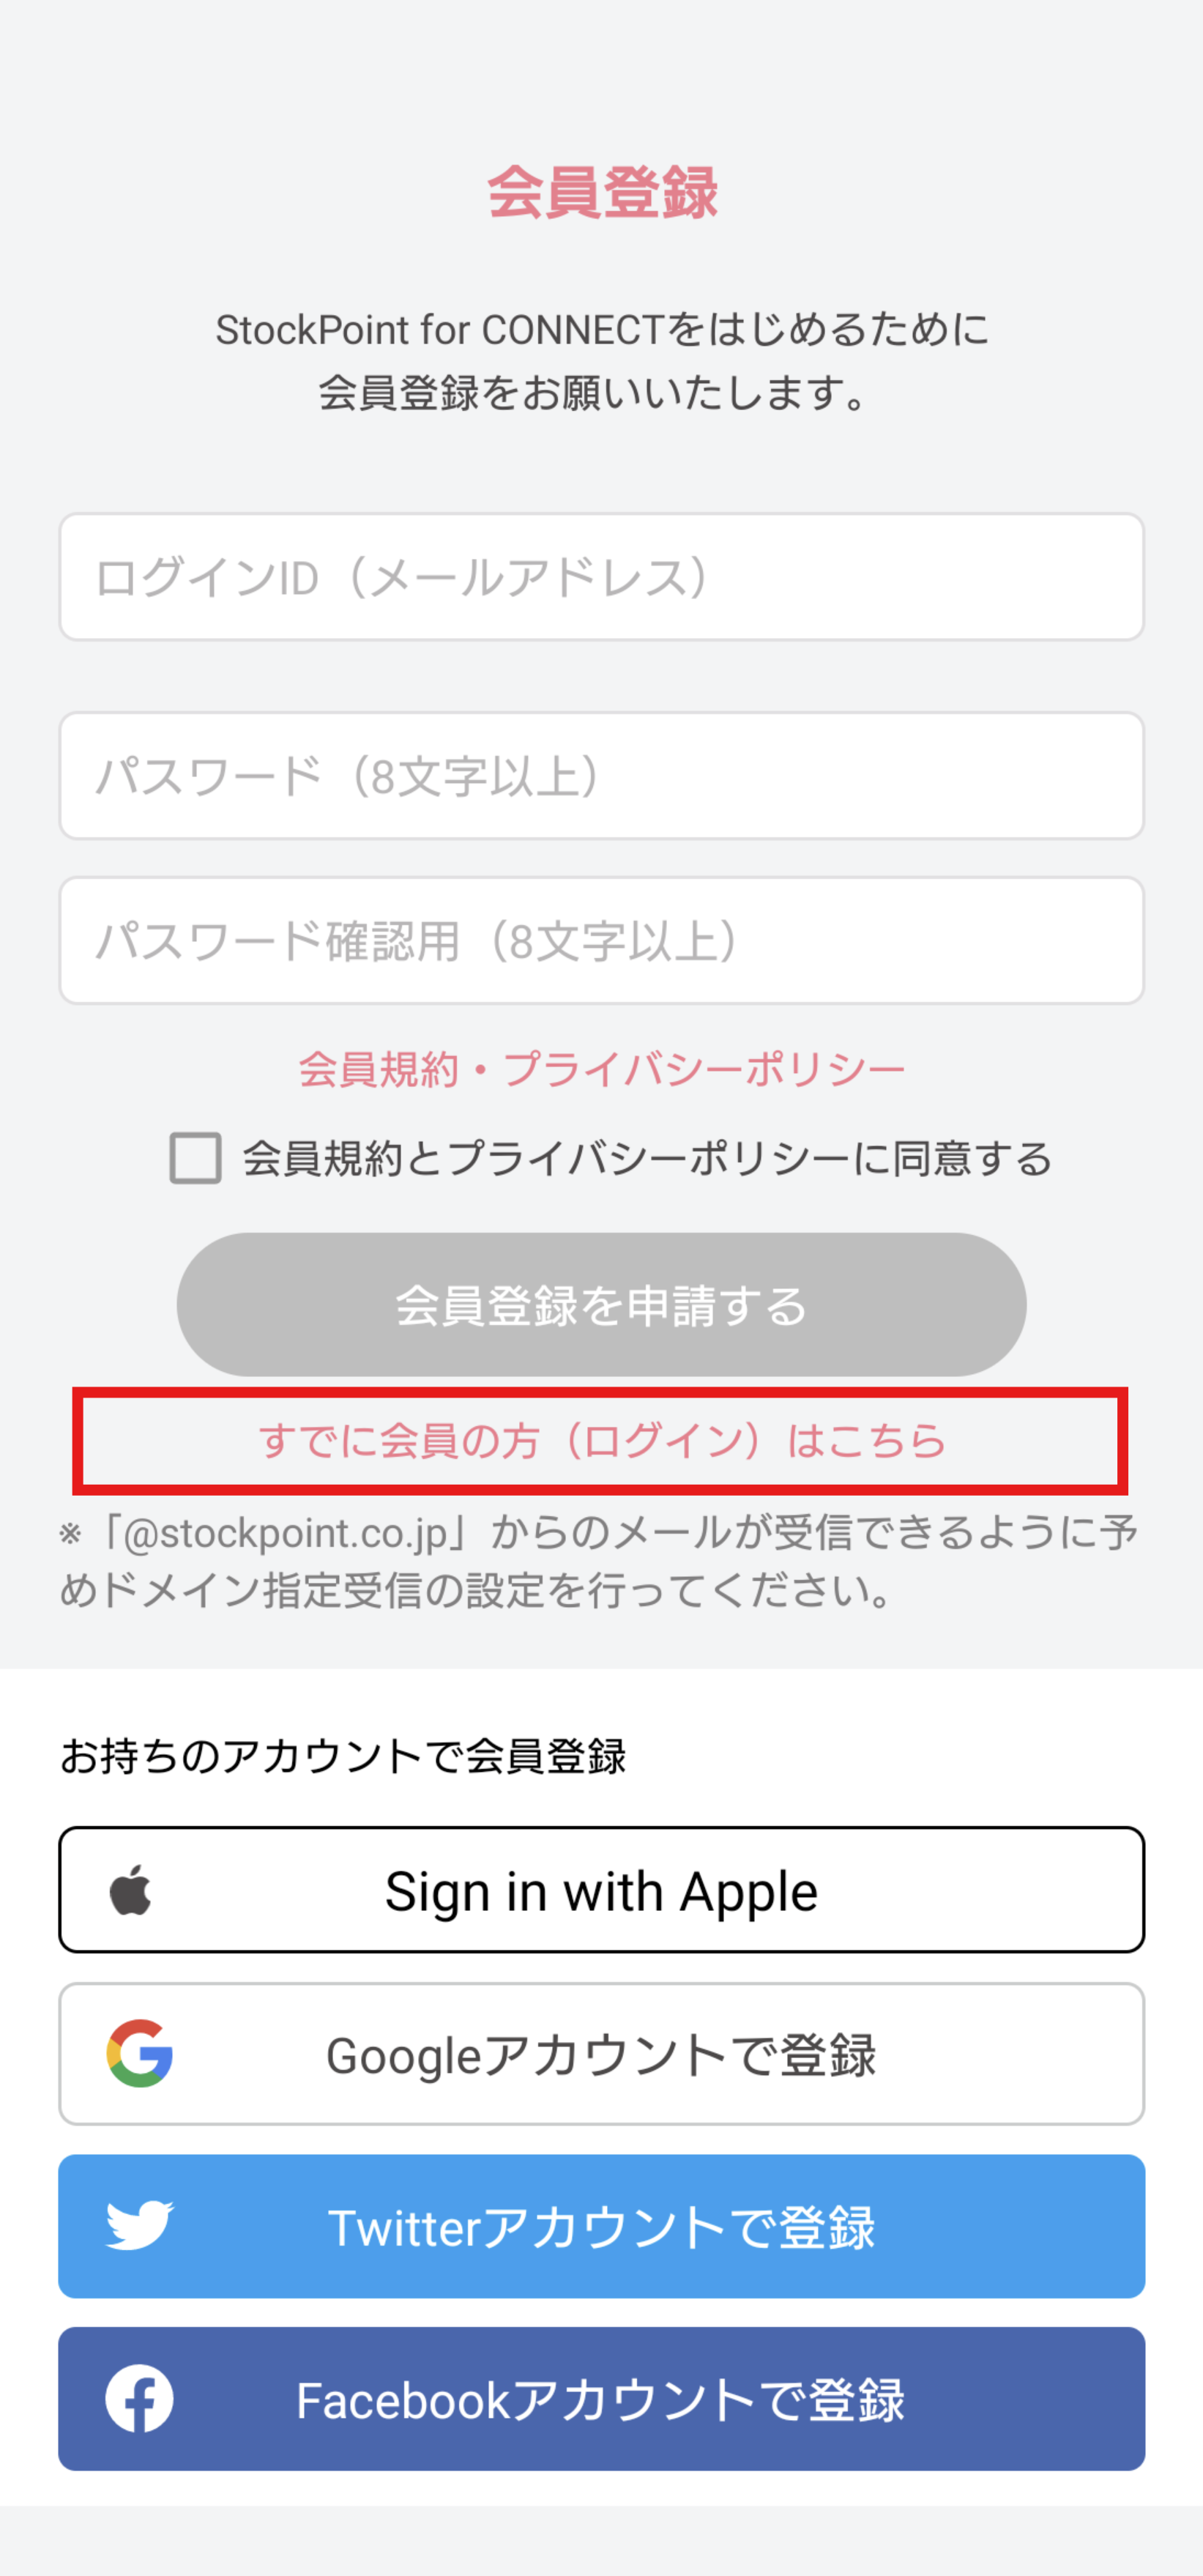Viewport: 1203px width, 2576px height.
Task: Tap the agreement text label beside checkbox
Action: coord(647,1158)
